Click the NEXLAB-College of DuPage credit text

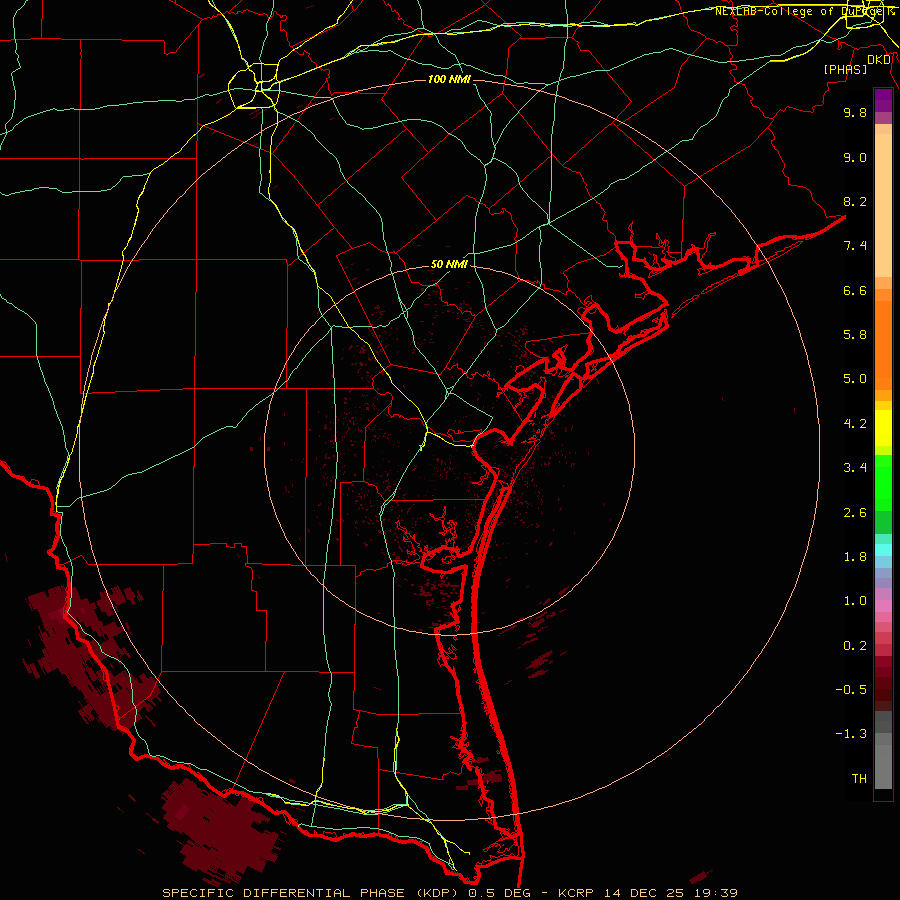coord(804,11)
